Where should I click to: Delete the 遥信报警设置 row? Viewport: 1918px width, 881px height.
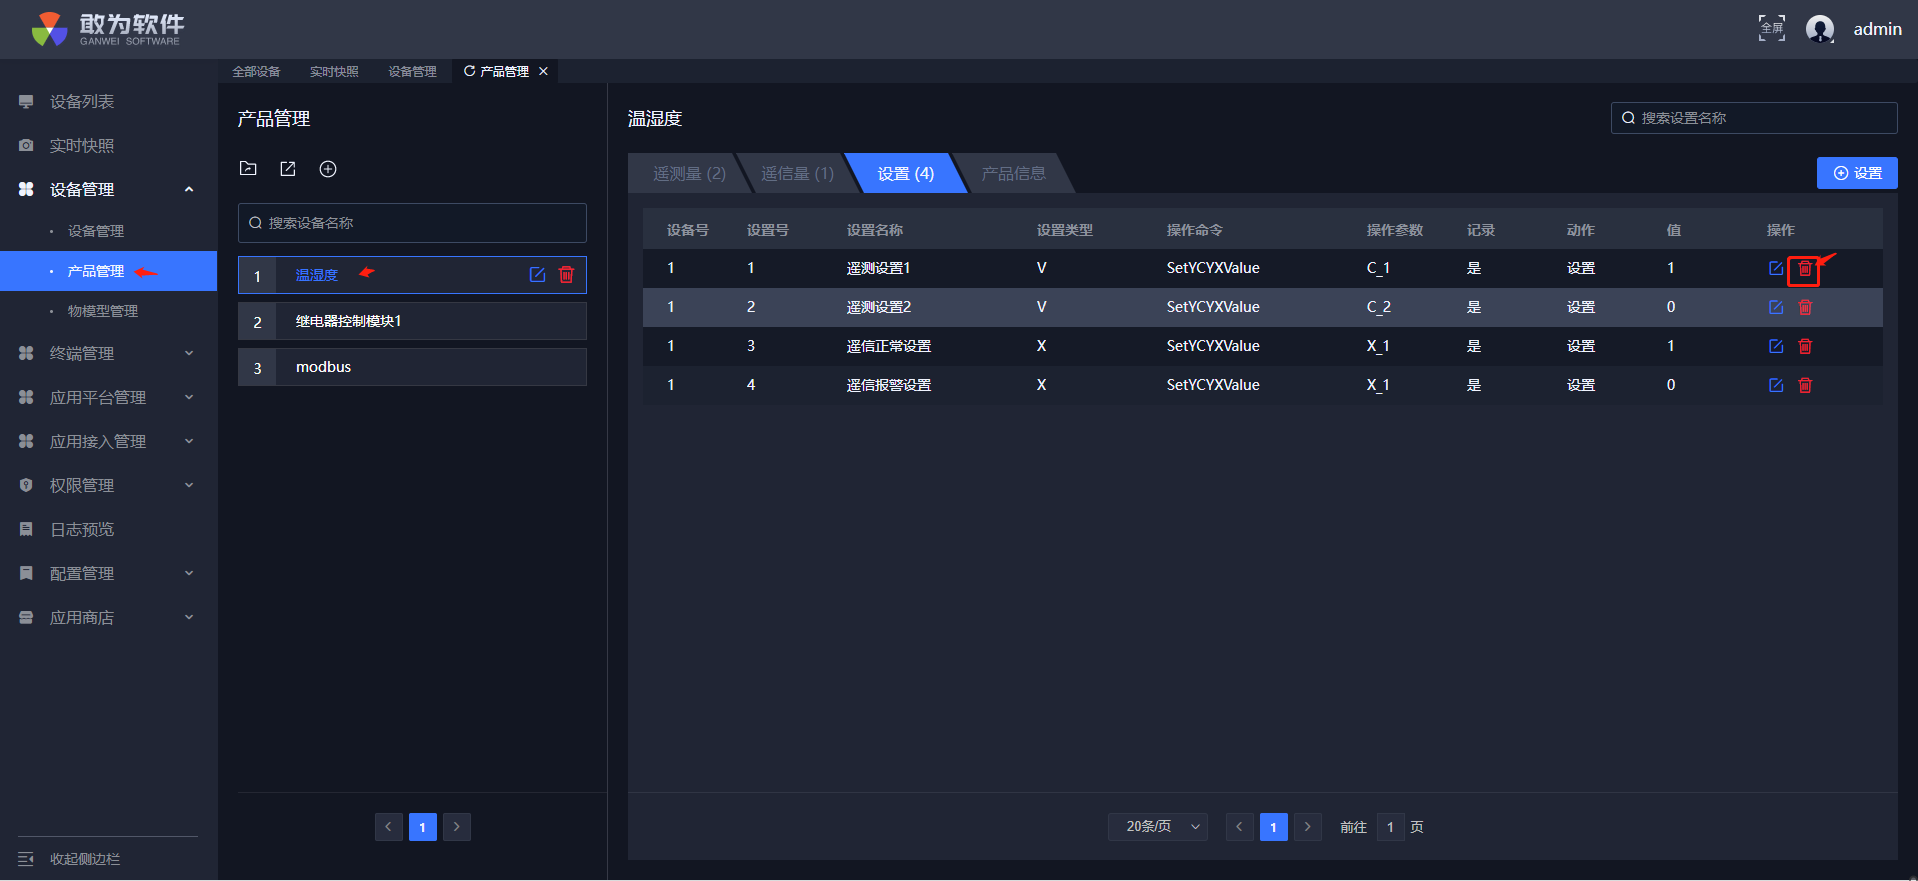[x=1805, y=385]
